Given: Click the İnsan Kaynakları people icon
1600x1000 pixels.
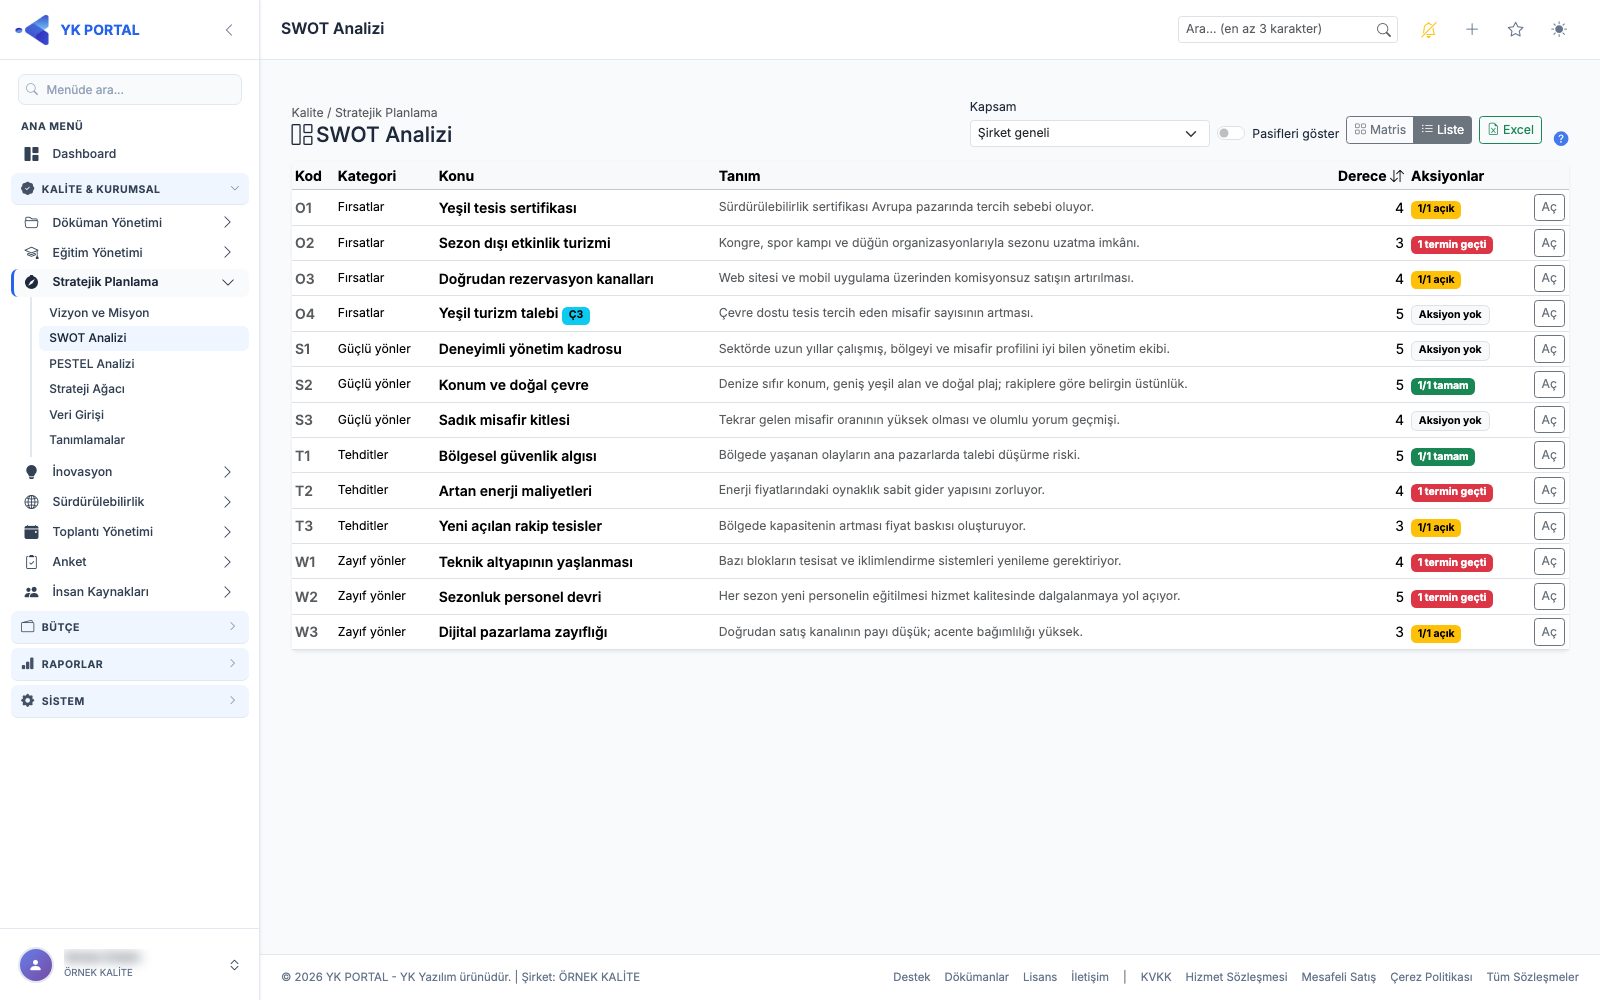Looking at the screenshot, I should tap(31, 592).
